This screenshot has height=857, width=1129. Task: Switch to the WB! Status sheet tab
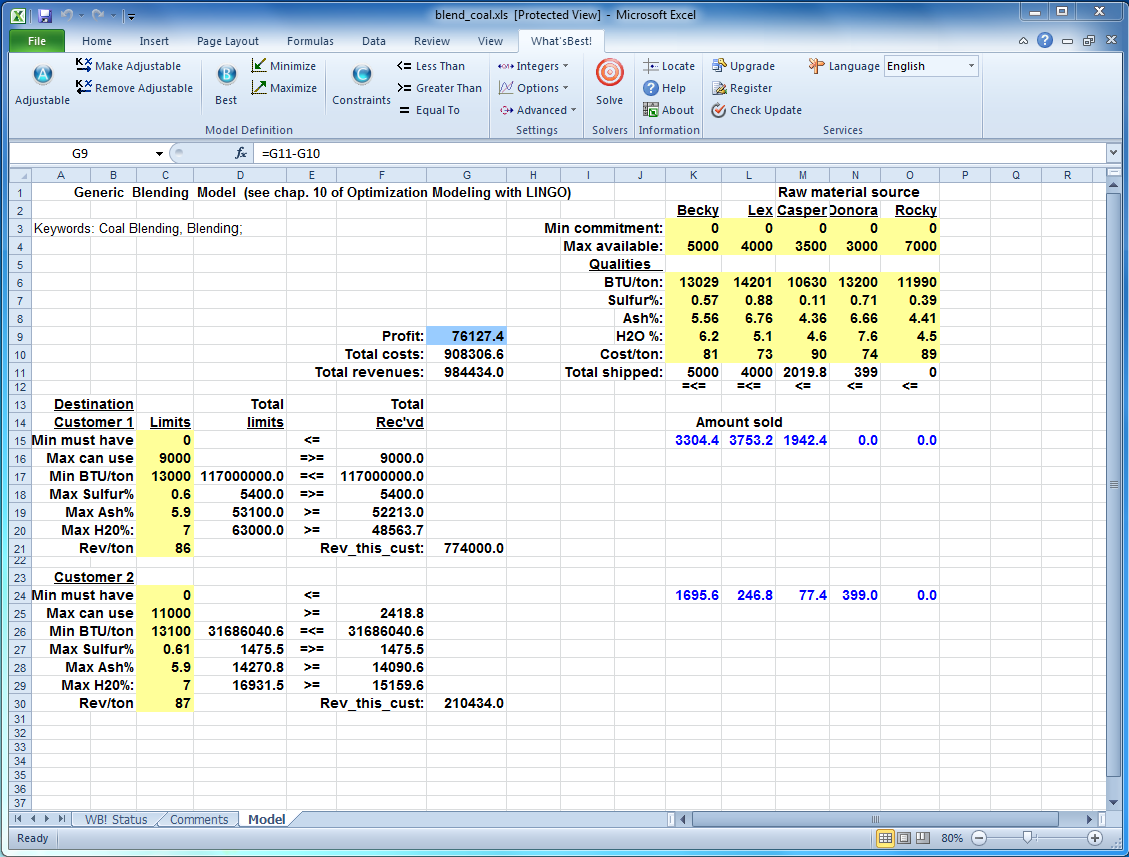click(116, 819)
